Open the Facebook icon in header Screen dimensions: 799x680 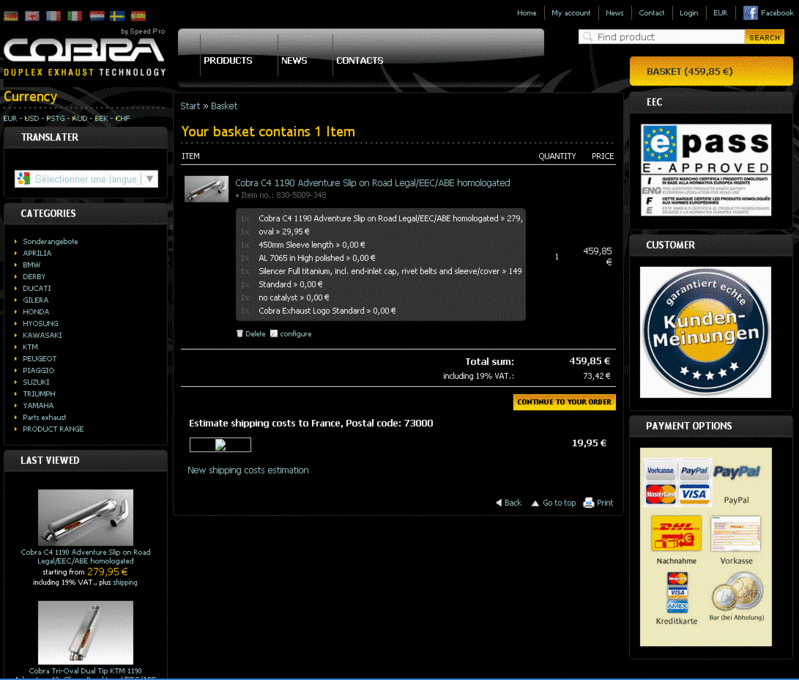pyautogui.click(x=750, y=13)
